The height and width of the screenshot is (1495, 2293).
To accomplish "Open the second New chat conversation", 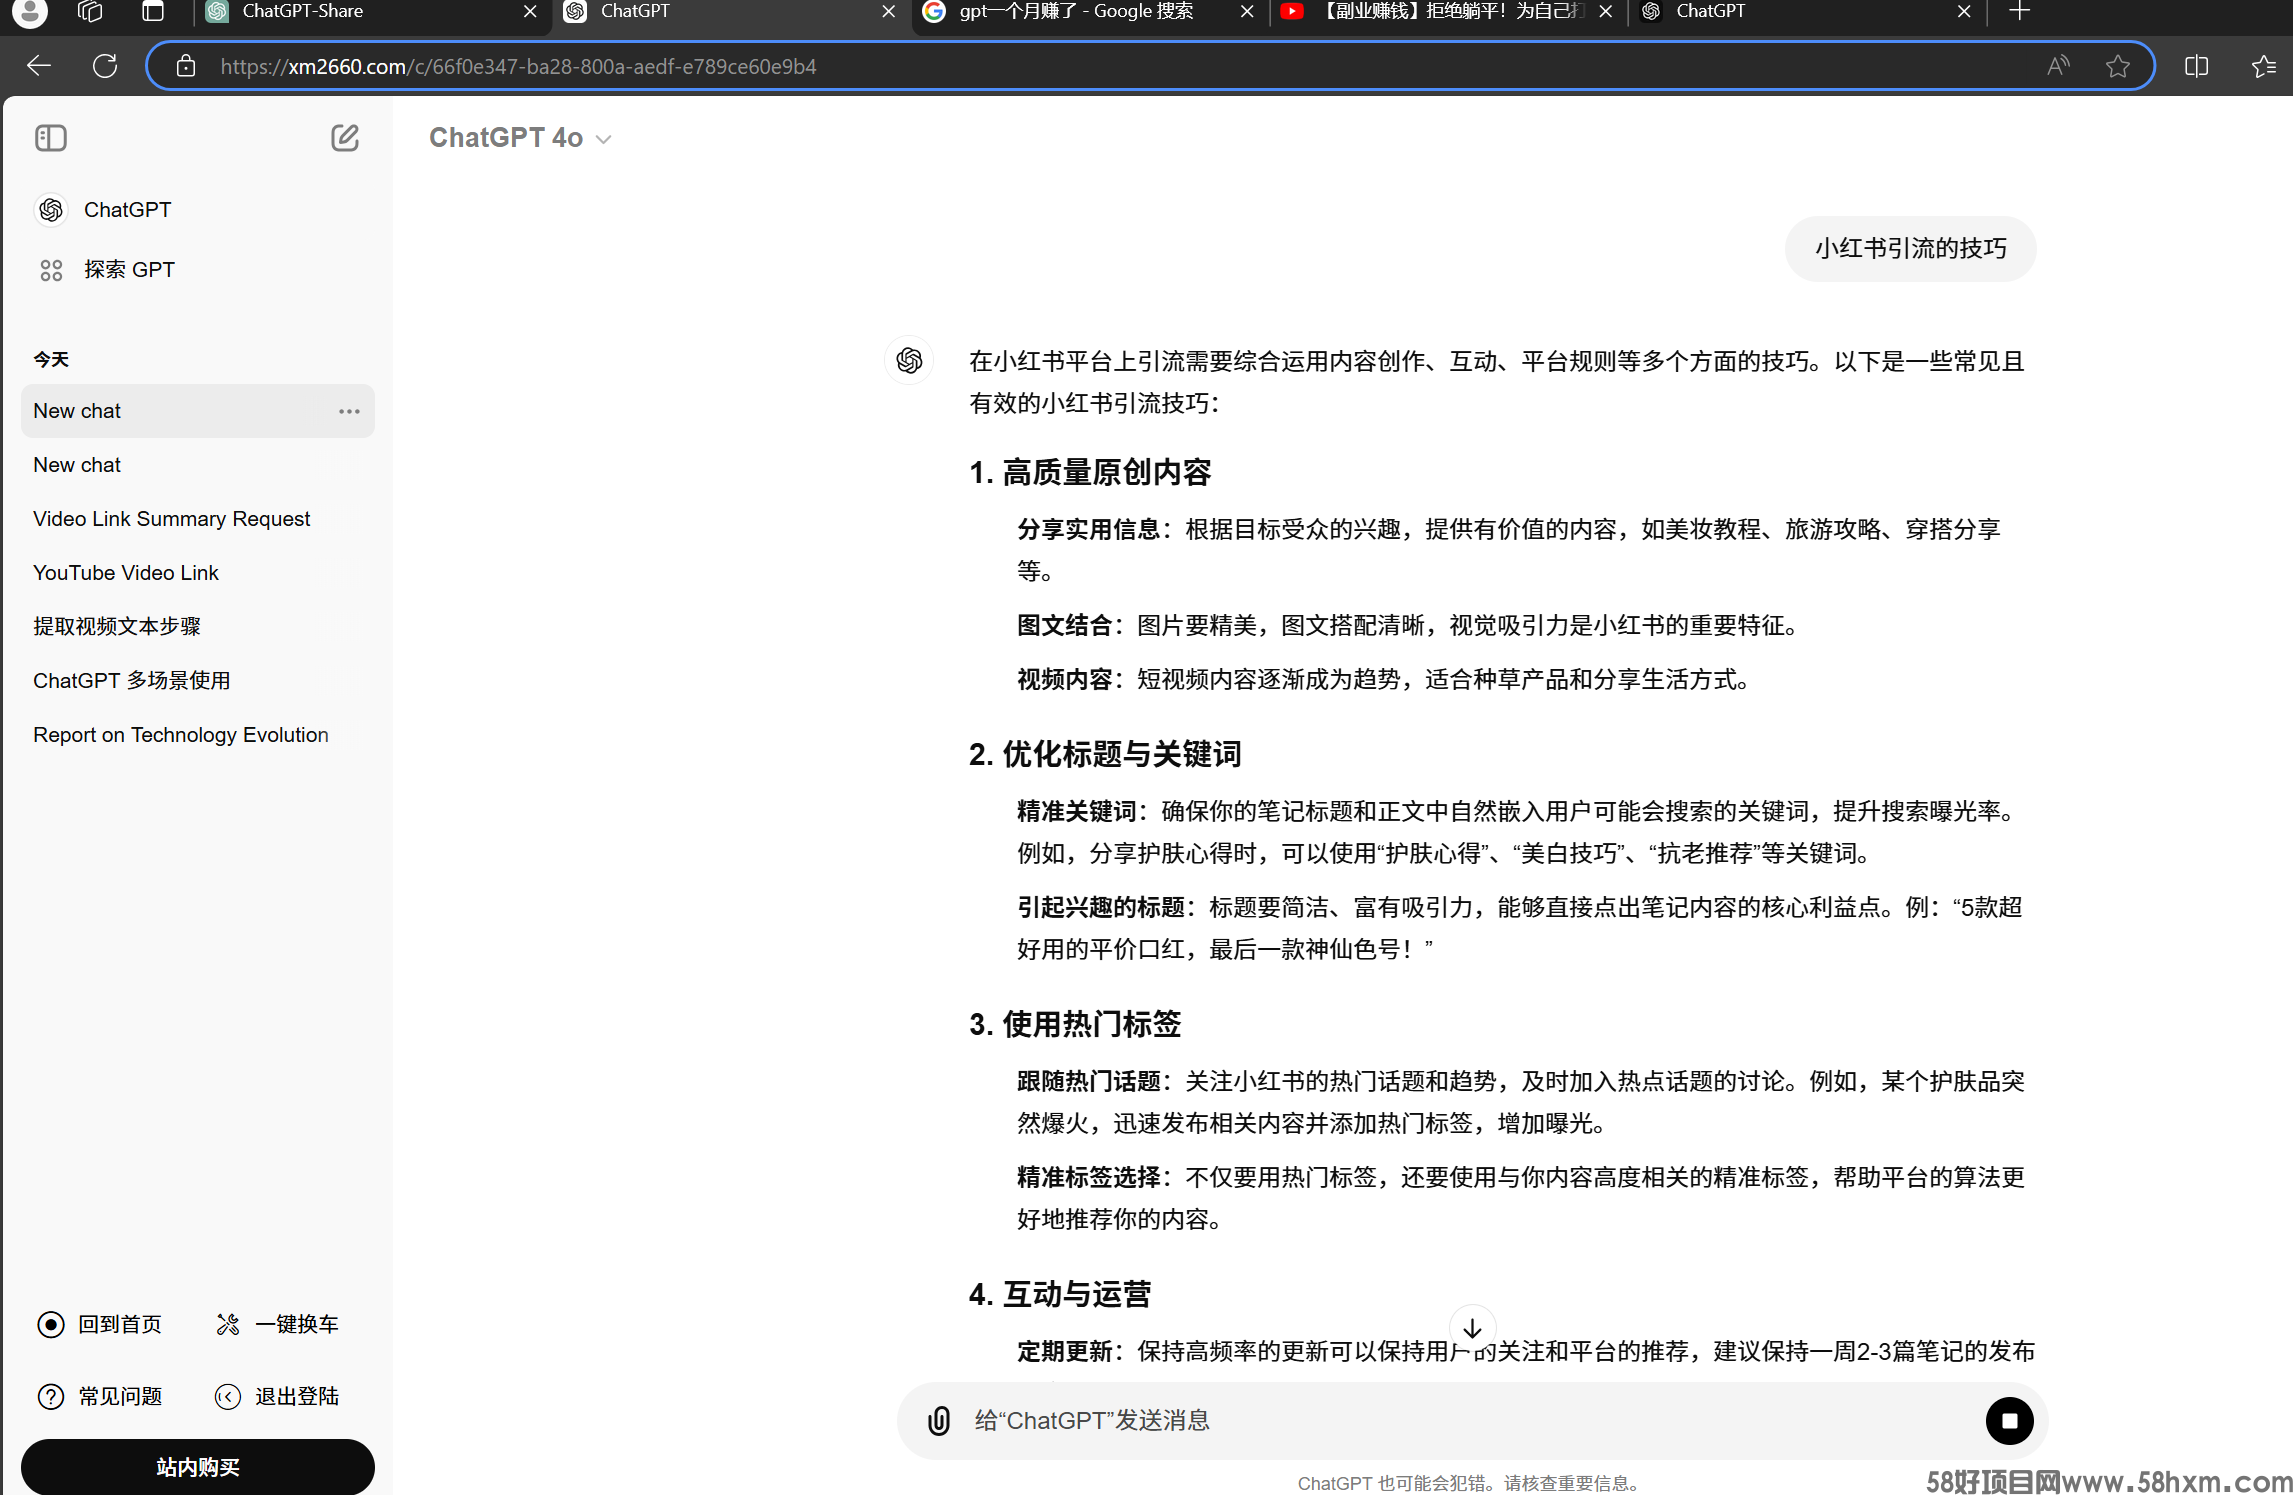I will pyautogui.click(x=198, y=465).
